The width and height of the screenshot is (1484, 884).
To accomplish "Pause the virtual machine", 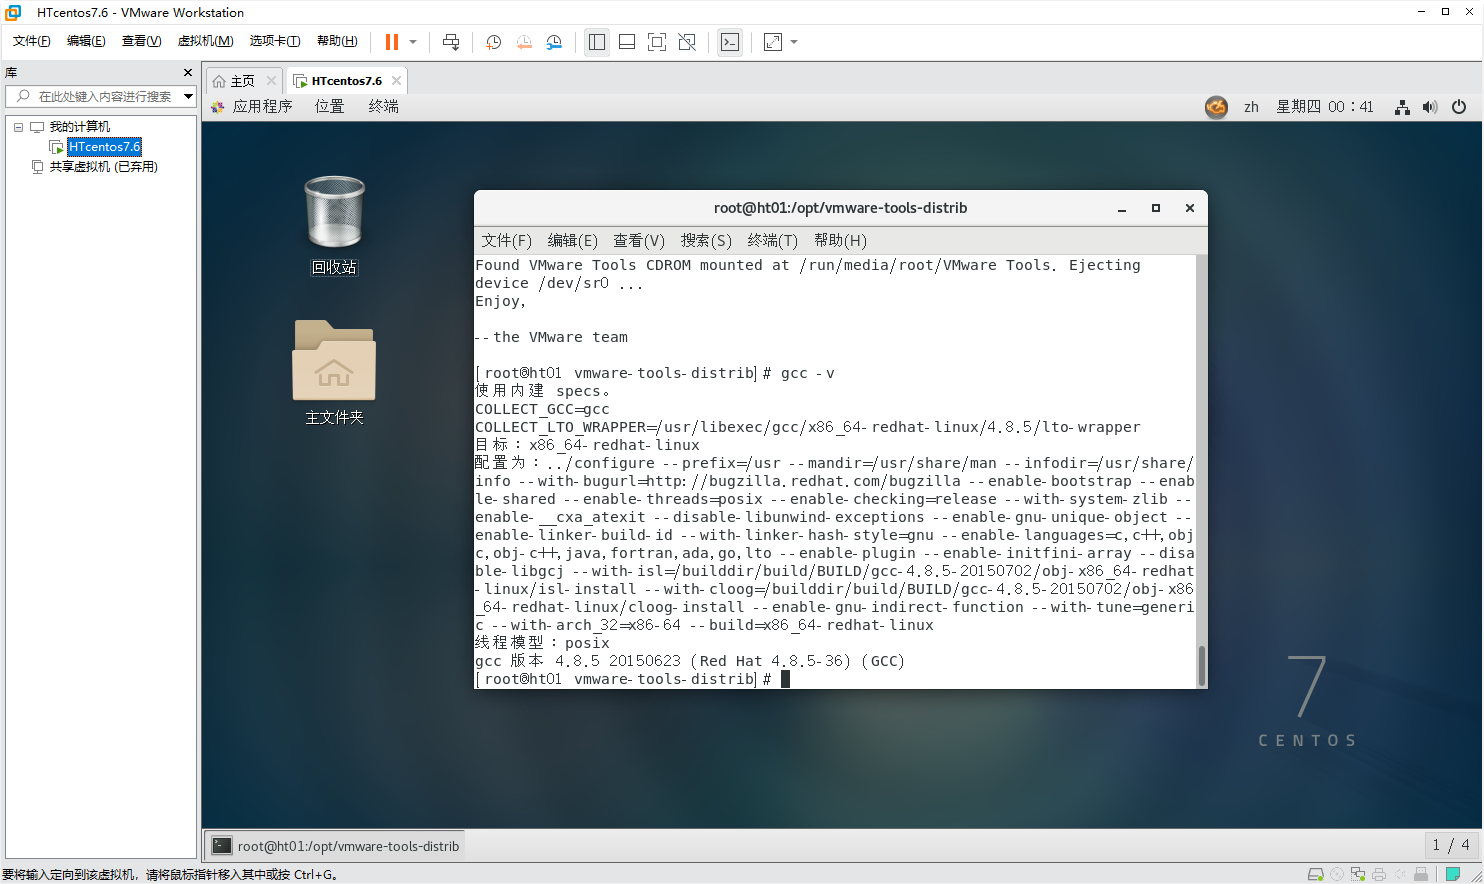I will coord(392,42).
